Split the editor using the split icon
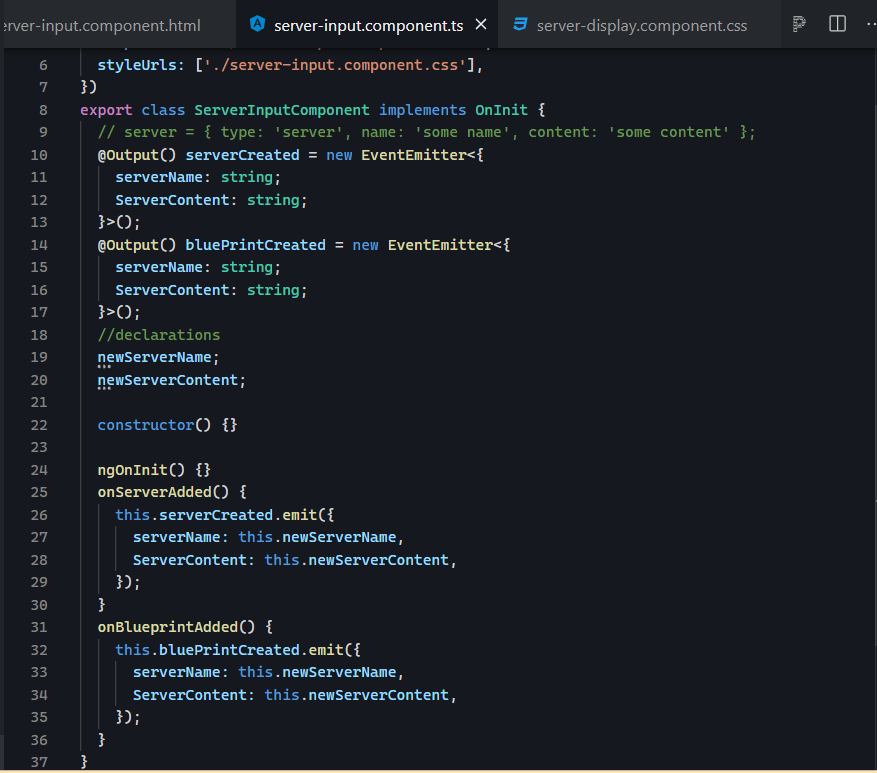The image size is (877, 773). [836, 25]
